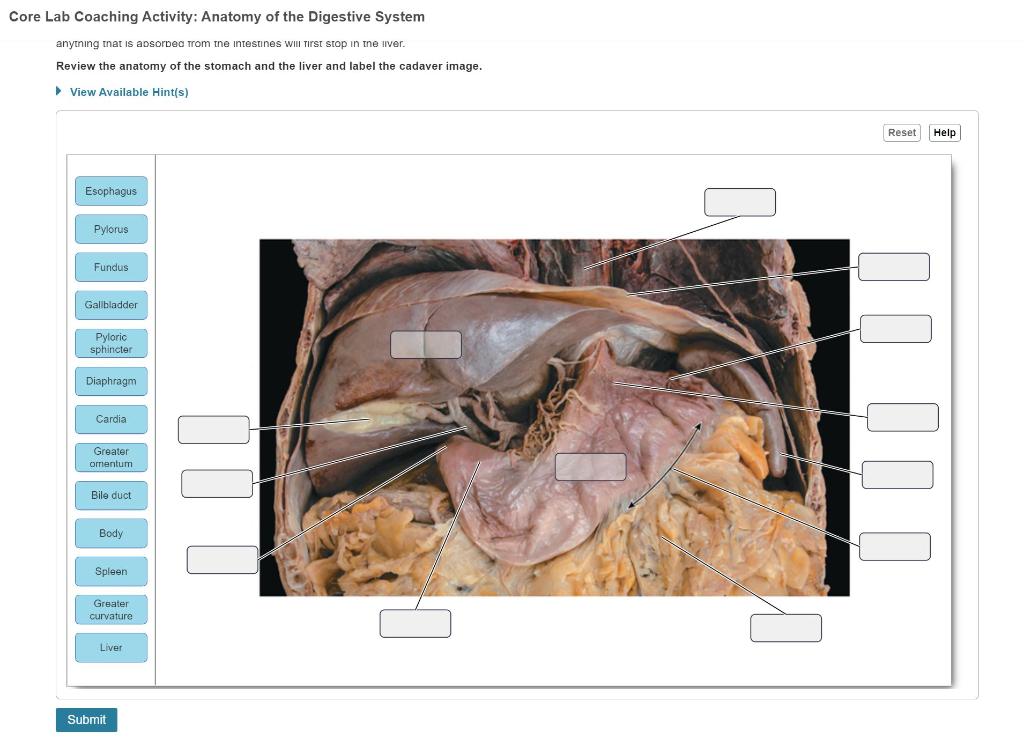Click the topmost blank answer box above the cadaver
1024x746 pixels.
(740, 202)
